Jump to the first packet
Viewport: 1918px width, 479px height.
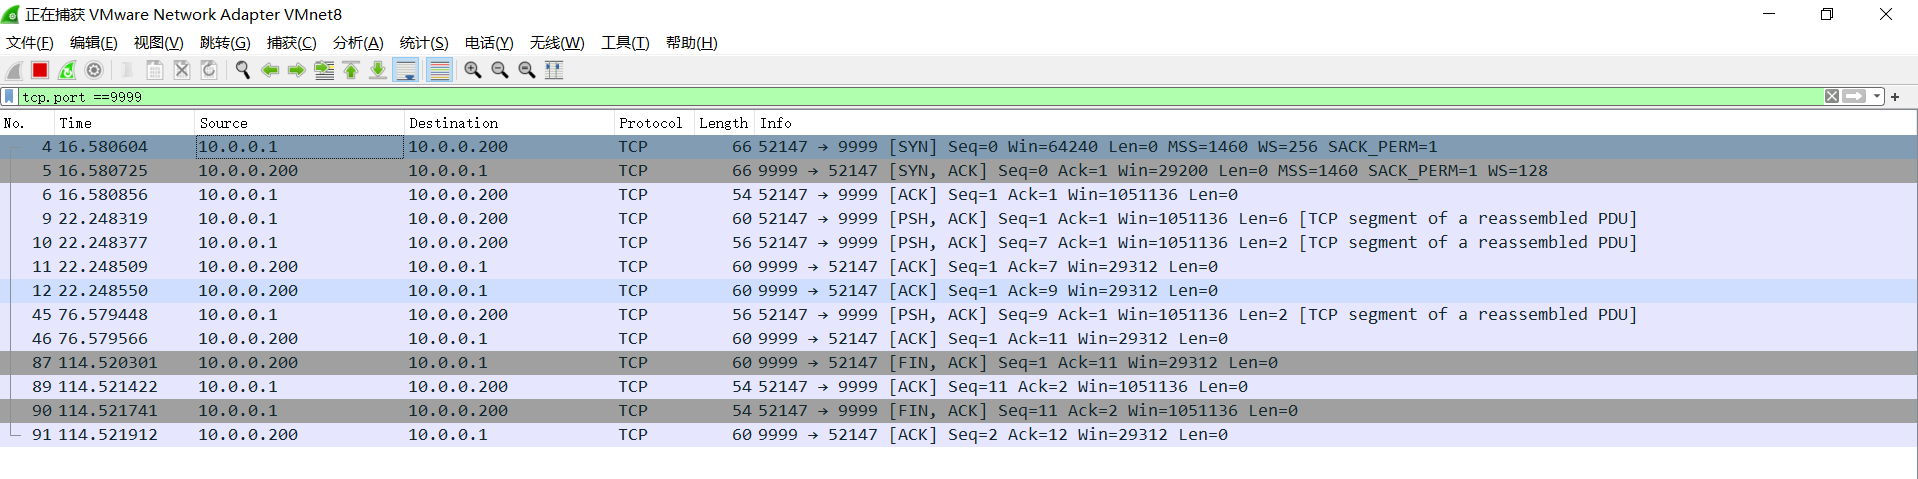tap(351, 70)
